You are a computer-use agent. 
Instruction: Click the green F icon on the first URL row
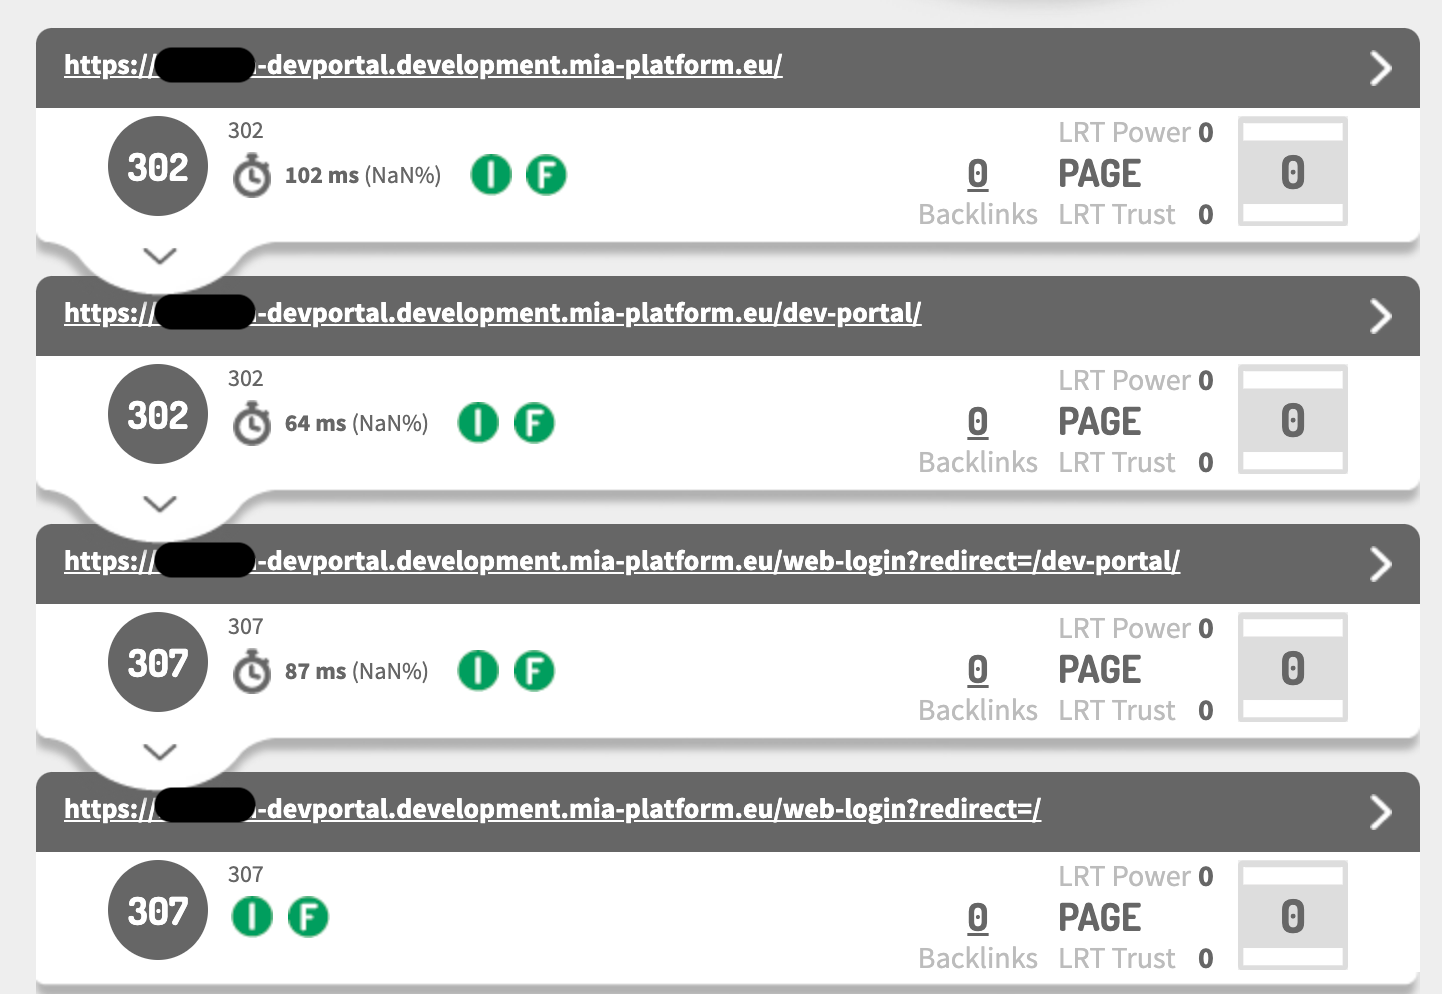point(546,174)
